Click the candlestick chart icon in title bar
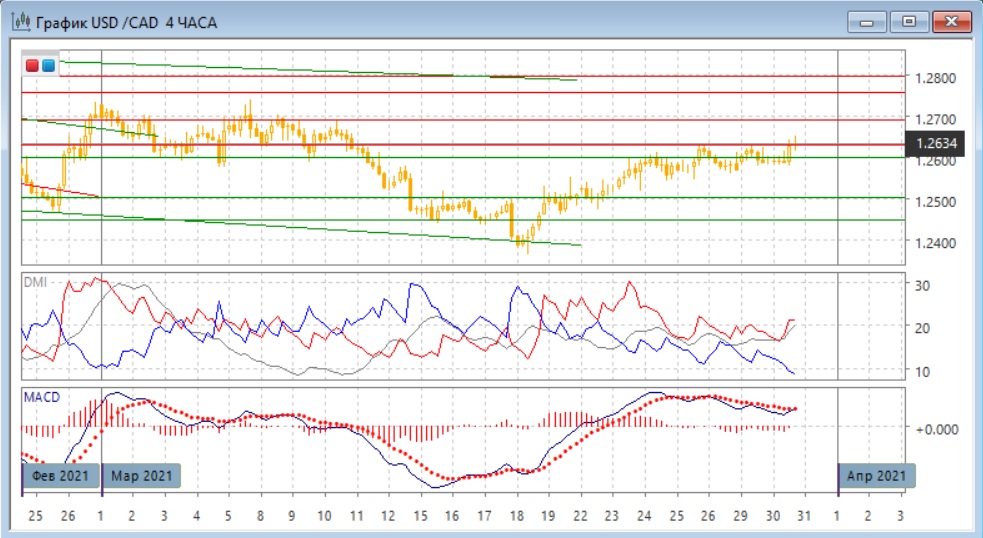Image resolution: width=983 pixels, height=538 pixels. [x=19, y=21]
